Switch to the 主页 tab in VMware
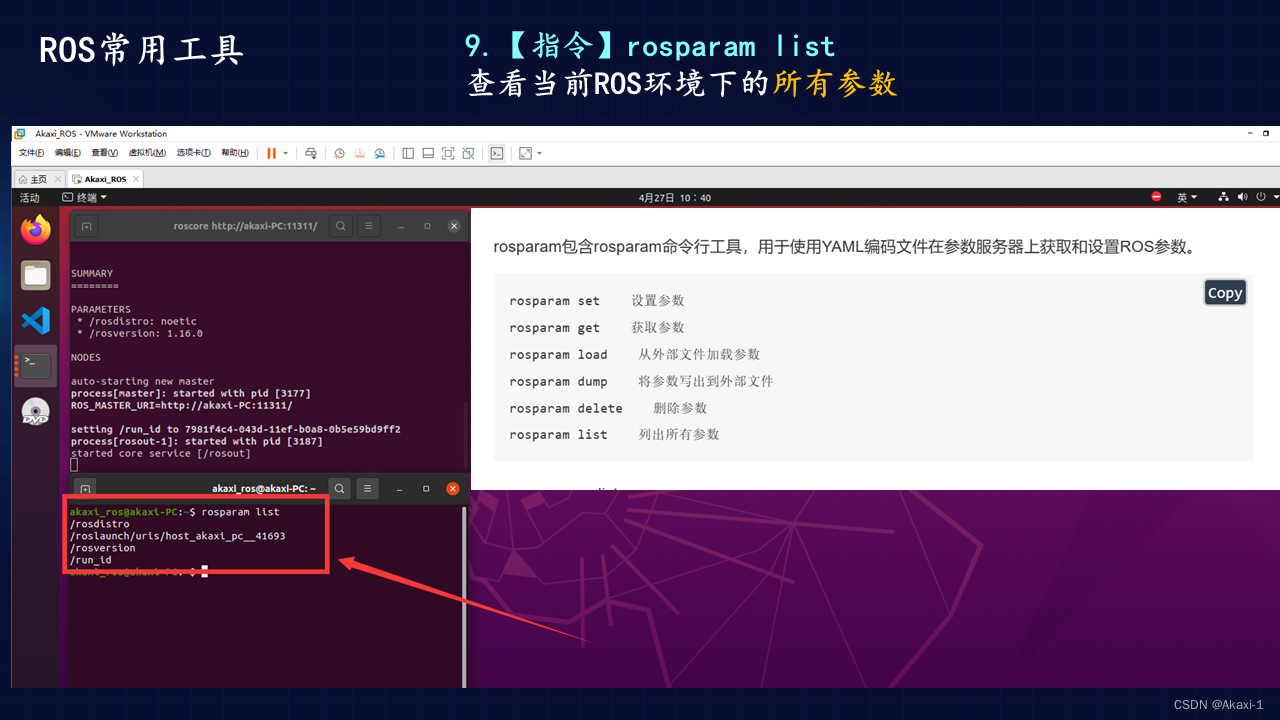 click(37, 178)
